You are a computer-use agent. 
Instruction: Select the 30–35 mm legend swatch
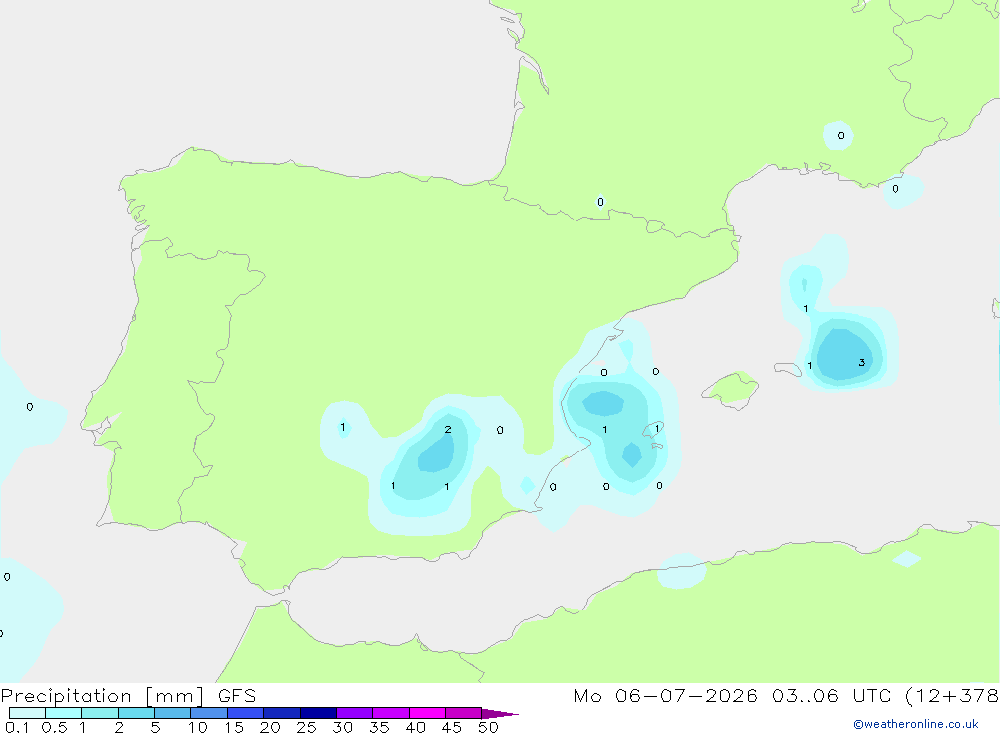point(354,713)
